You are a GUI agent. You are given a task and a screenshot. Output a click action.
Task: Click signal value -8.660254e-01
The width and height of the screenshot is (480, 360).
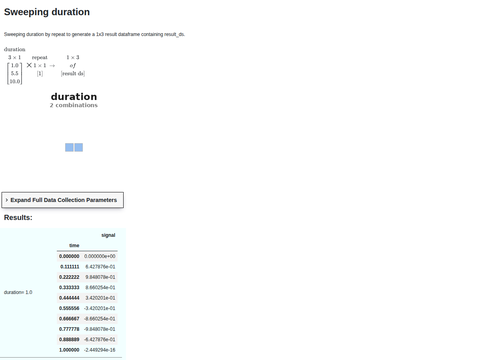pyautogui.click(x=100, y=319)
